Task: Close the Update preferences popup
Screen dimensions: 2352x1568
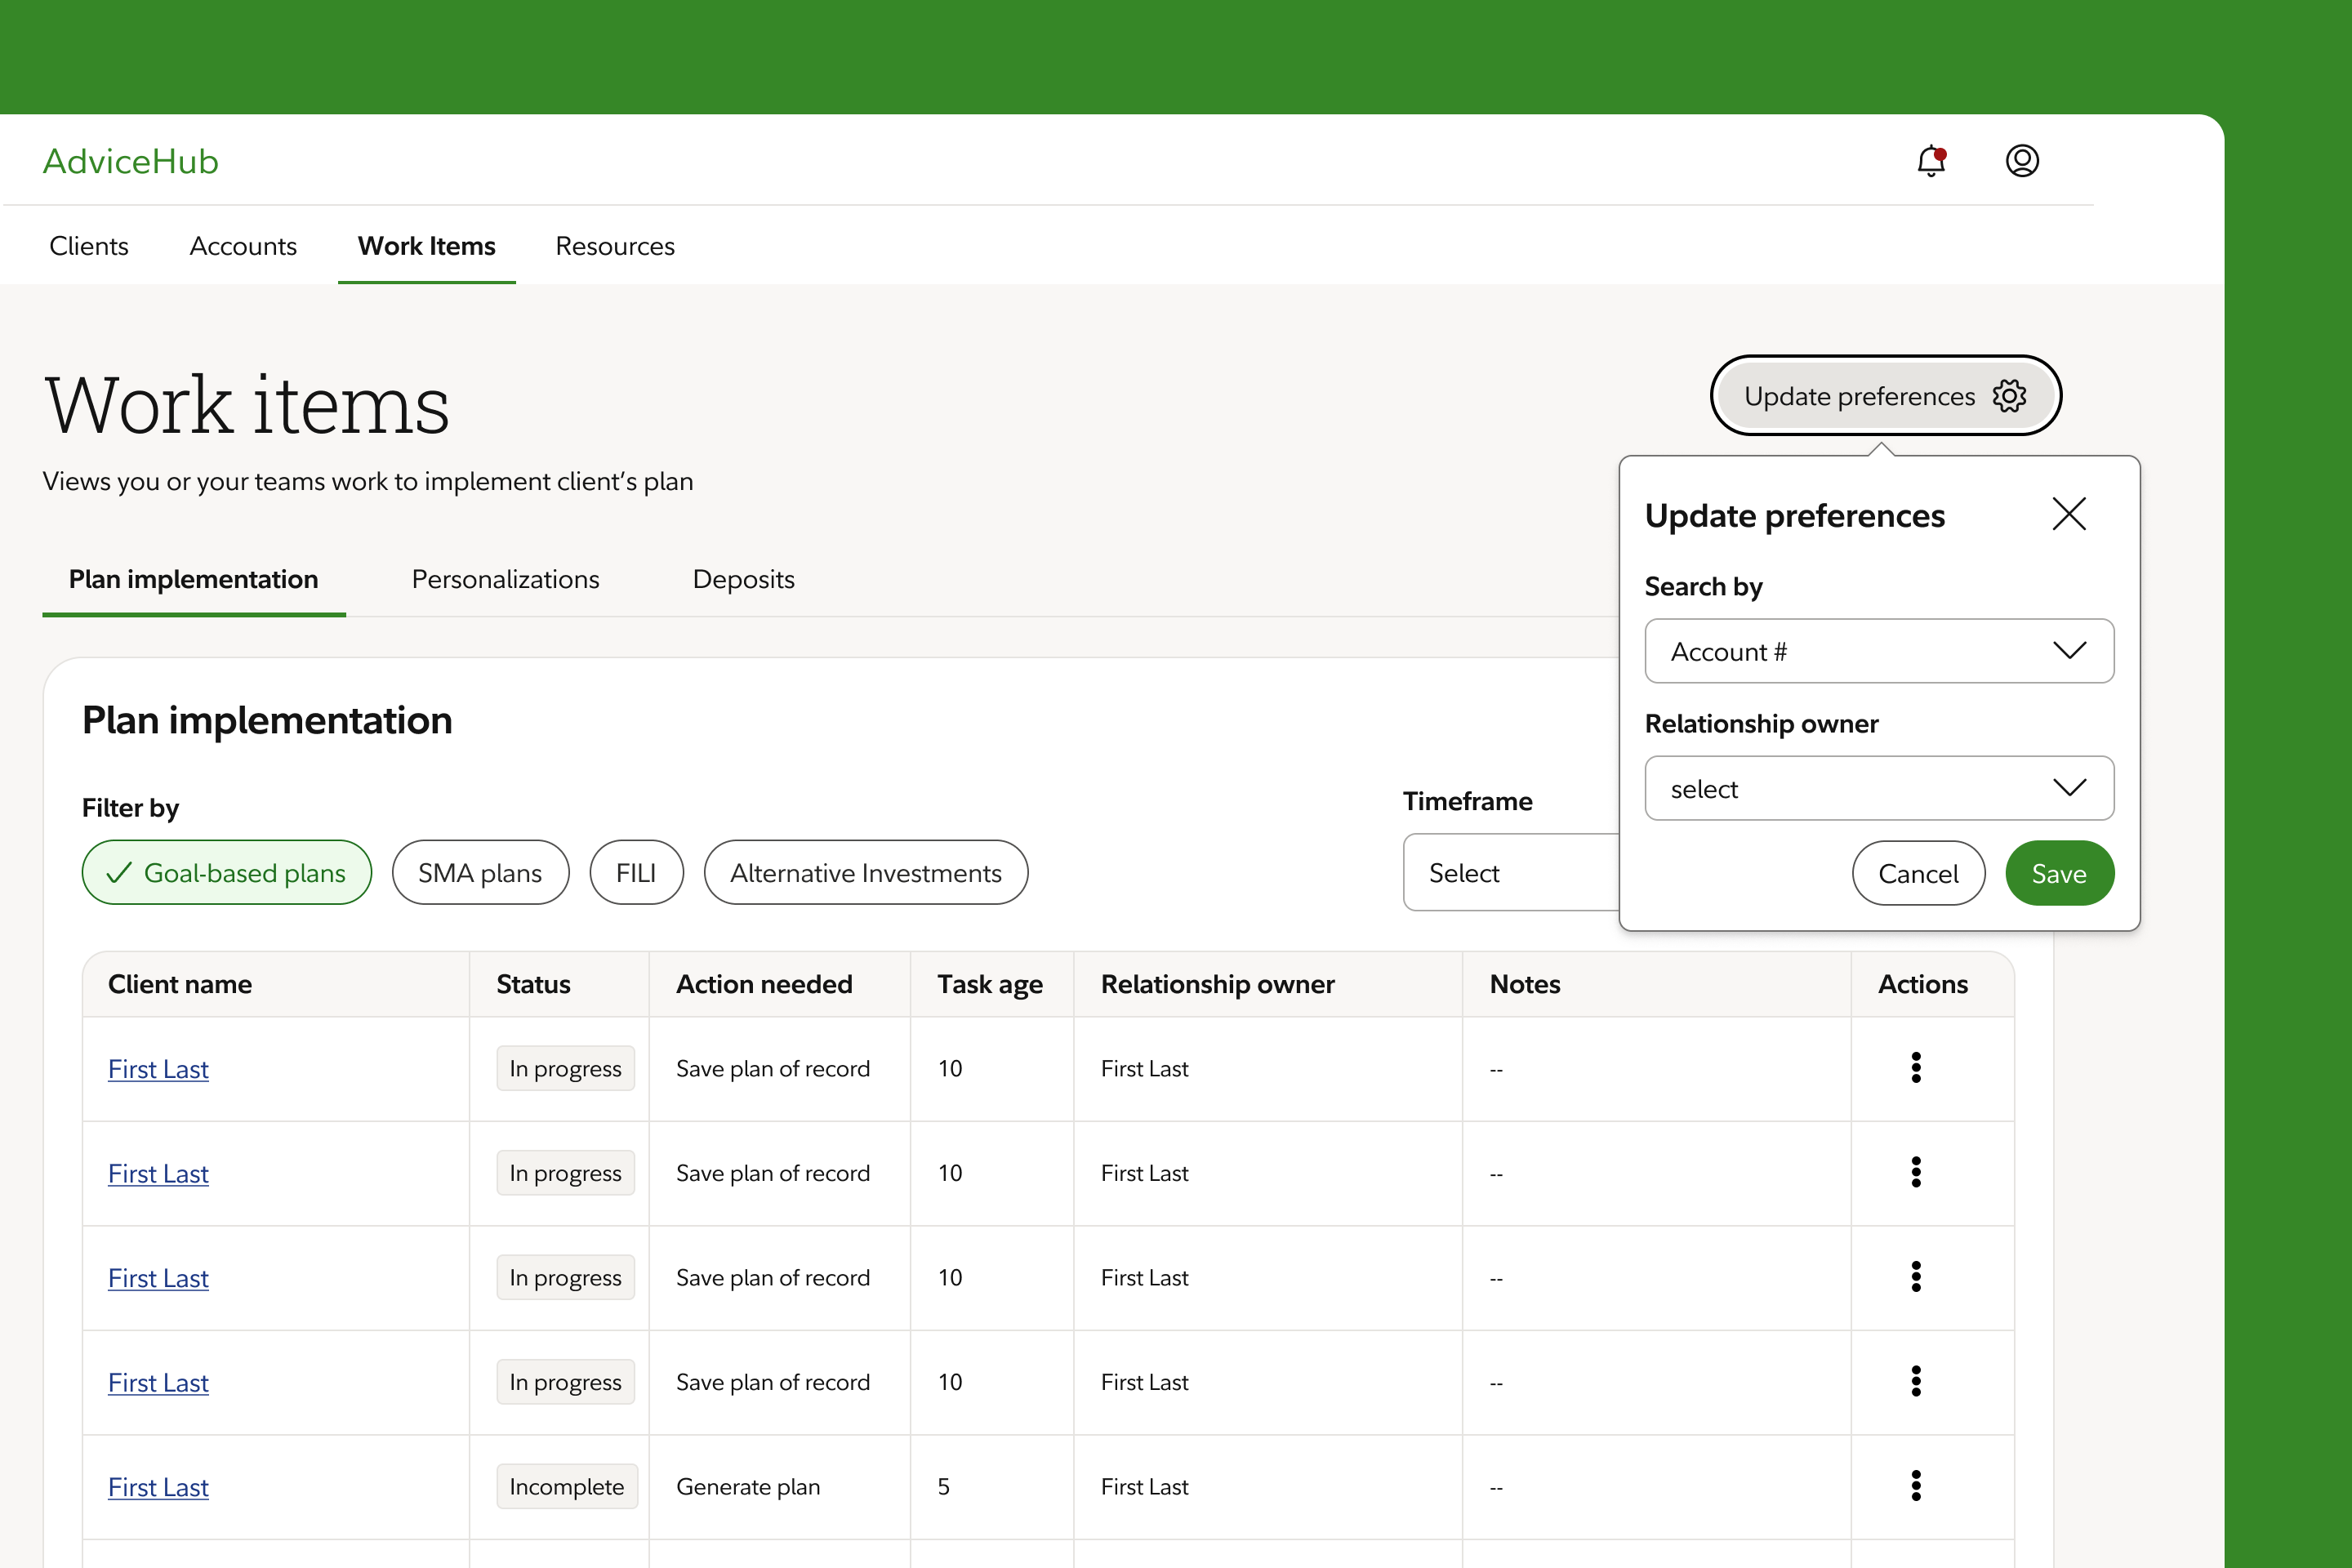Action: tap(2069, 514)
